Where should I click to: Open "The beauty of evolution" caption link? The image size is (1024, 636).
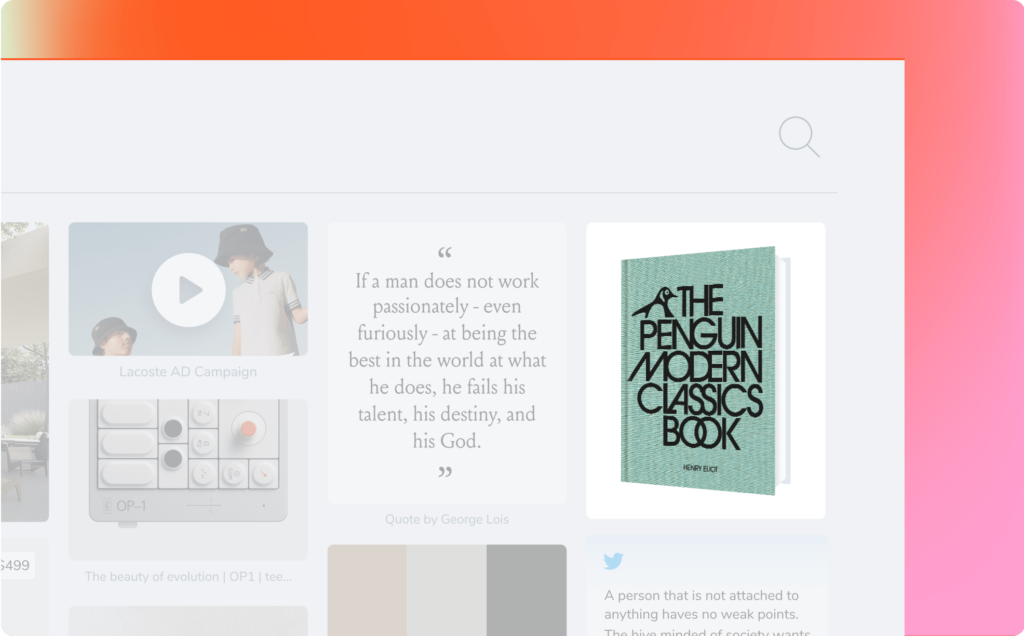[x=188, y=577]
